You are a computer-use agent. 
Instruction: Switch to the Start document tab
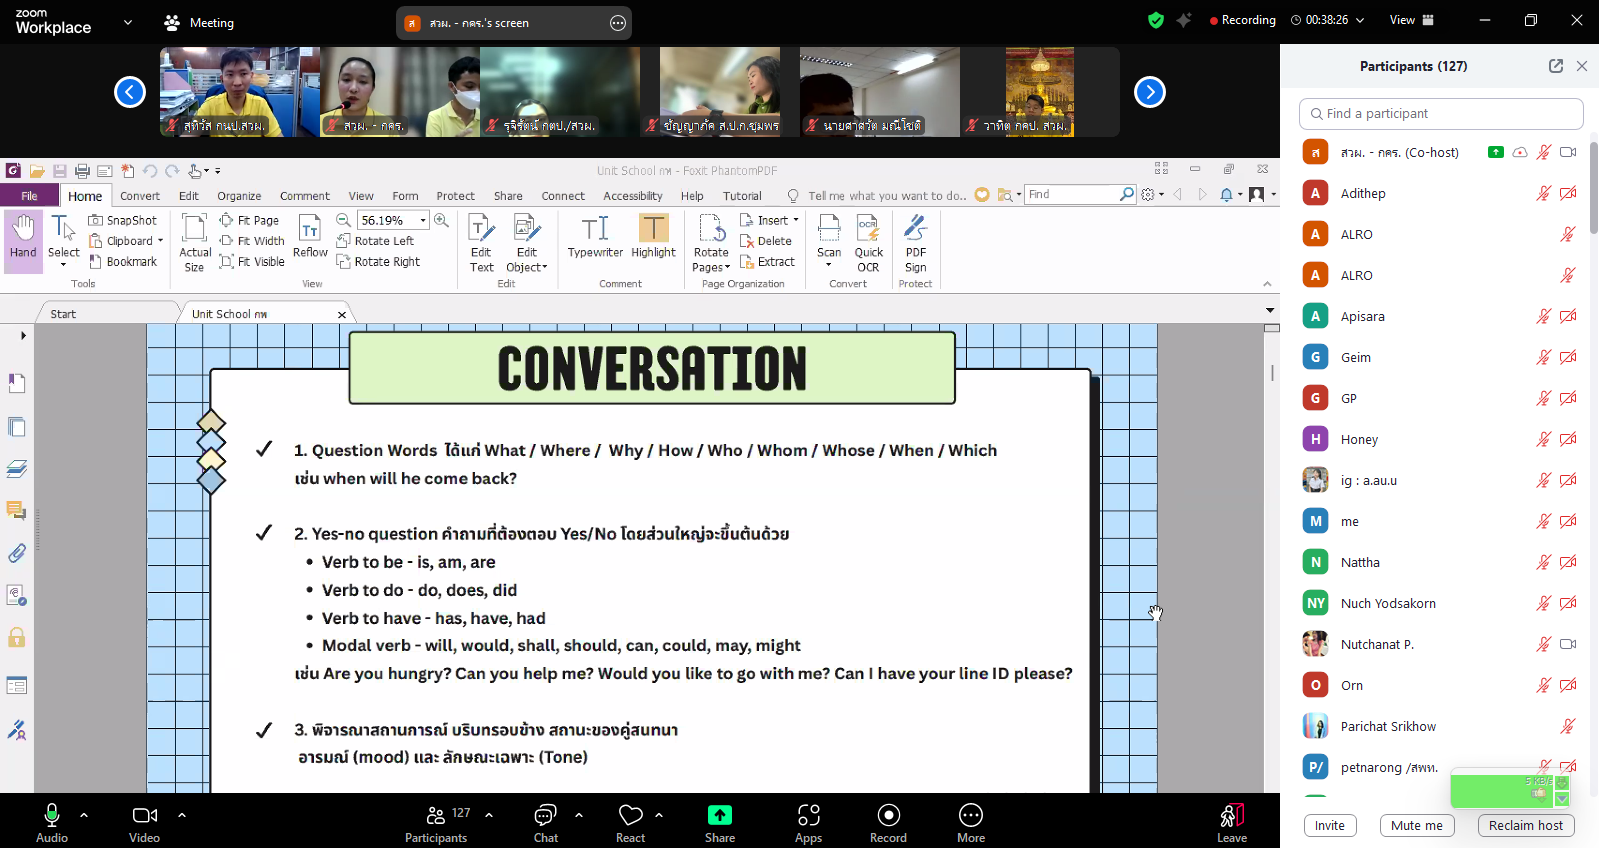63,314
